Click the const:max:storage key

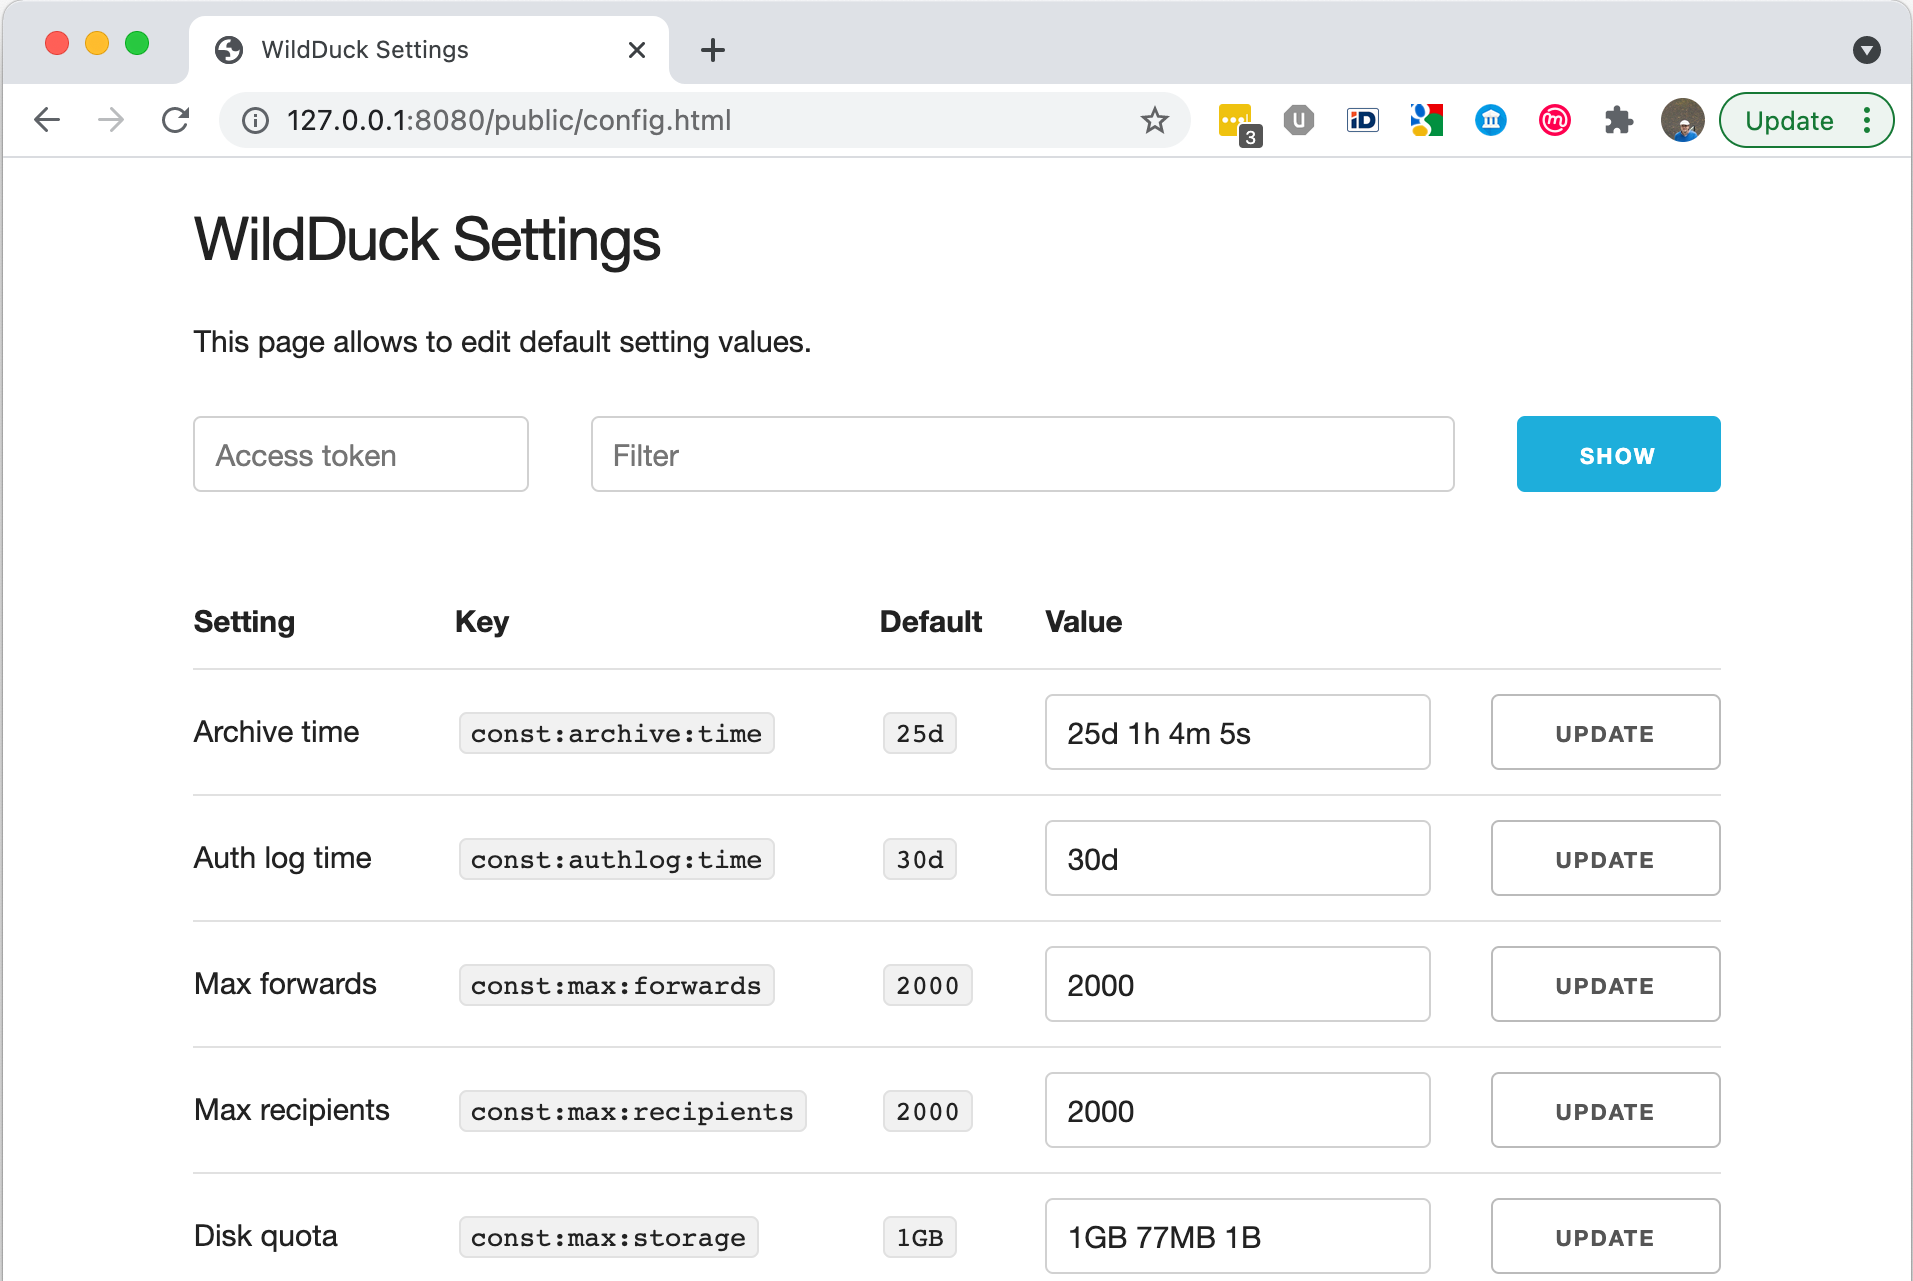click(x=609, y=1237)
